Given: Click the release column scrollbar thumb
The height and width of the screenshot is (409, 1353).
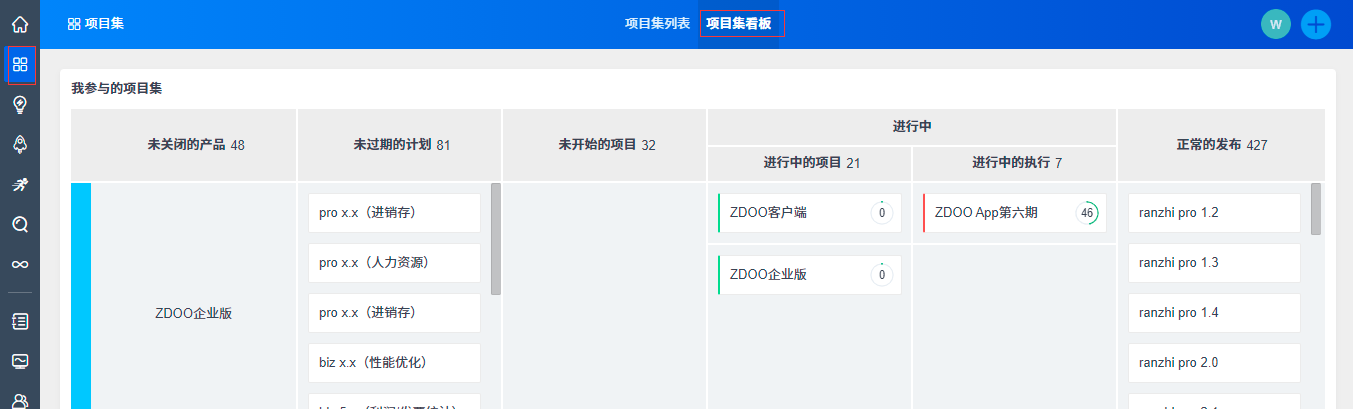Looking at the screenshot, I should (x=1316, y=208).
